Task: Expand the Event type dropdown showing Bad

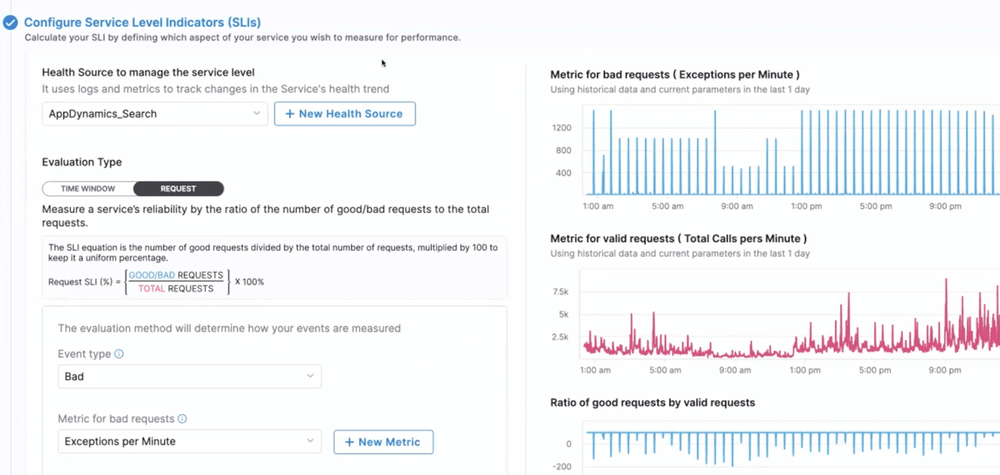Action: coord(189,376)
